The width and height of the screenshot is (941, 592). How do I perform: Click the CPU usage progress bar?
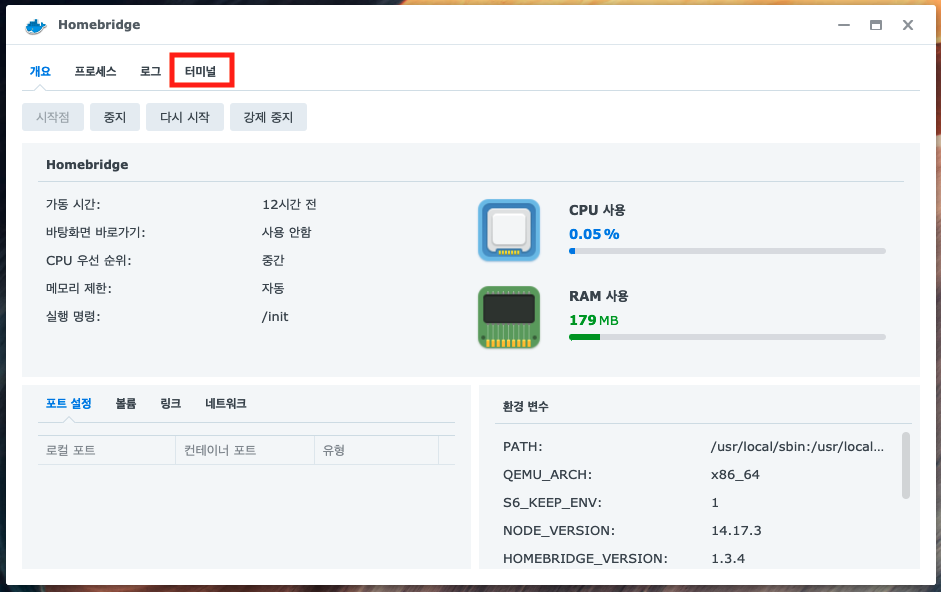(727, 251)
